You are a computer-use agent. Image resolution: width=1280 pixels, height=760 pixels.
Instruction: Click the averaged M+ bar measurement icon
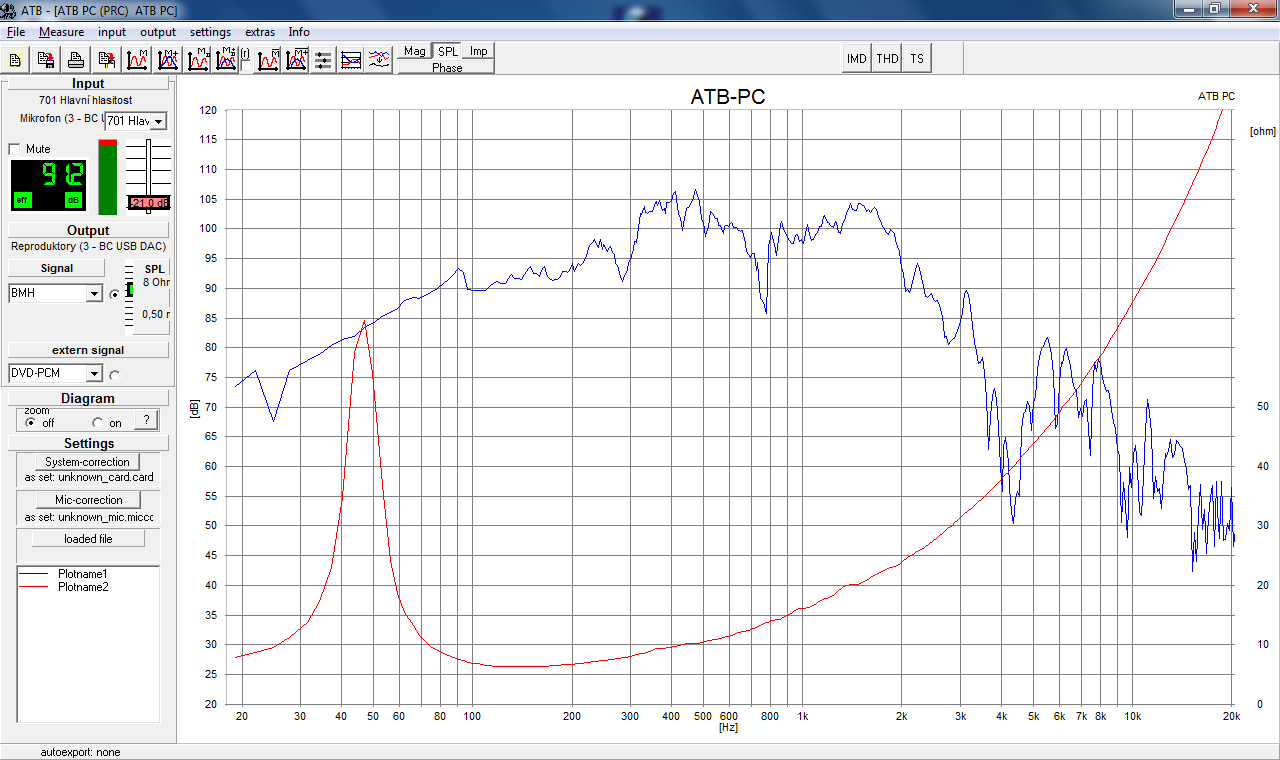point(297,60)
